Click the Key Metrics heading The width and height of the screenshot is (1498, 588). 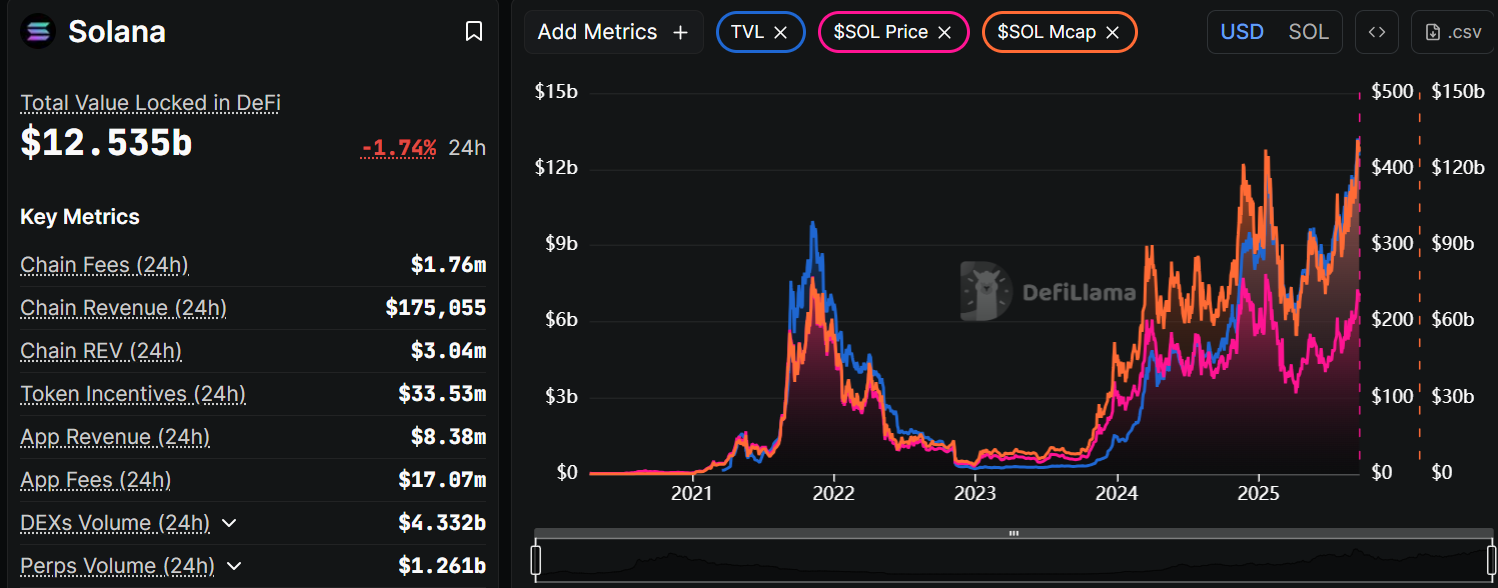(80, 217)
